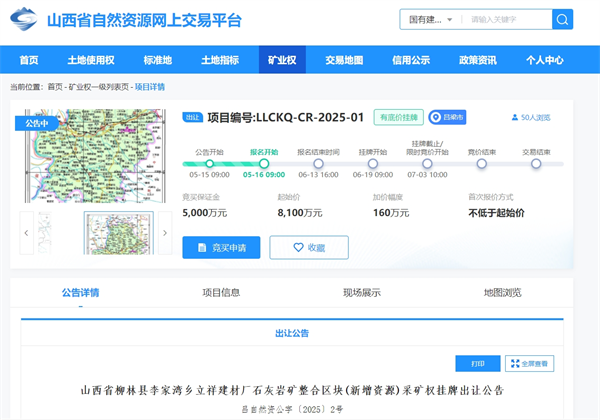This screenshot has width=600, height=420.
Task: Select the highlighted map thumbnail
Action: point(115,233)
